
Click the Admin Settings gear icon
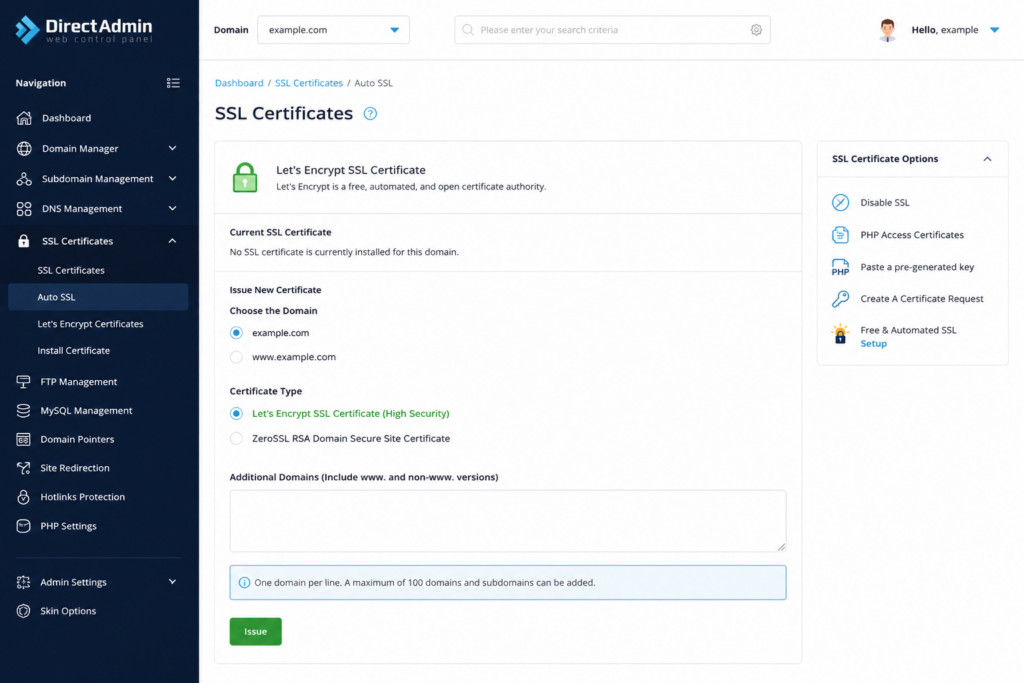[24, 582]
